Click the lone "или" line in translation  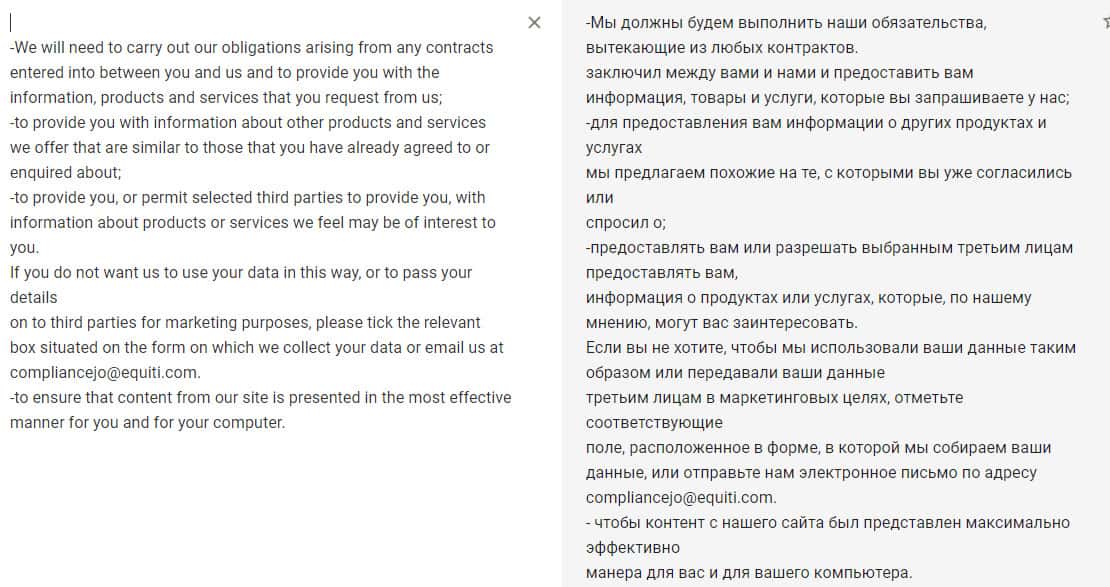pos(600,197)
